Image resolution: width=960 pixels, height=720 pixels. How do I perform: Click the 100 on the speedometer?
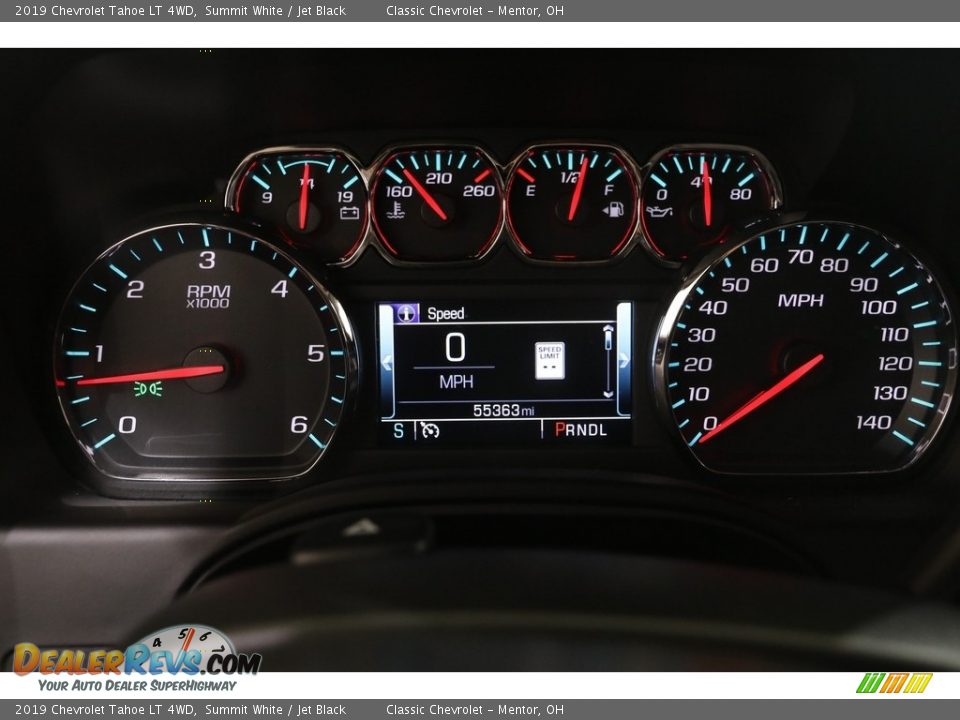pos(879,307)
